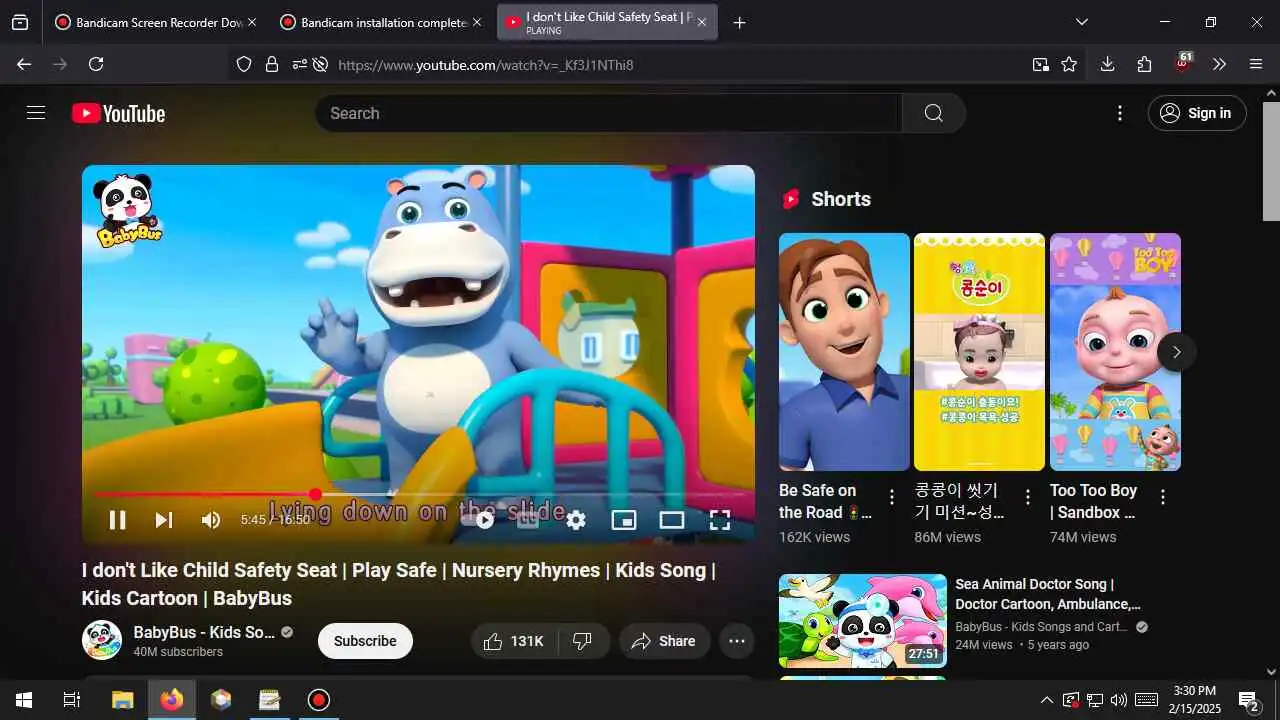
Task: Switch to Bandicam installation complete tab
Action: [381, 22]
